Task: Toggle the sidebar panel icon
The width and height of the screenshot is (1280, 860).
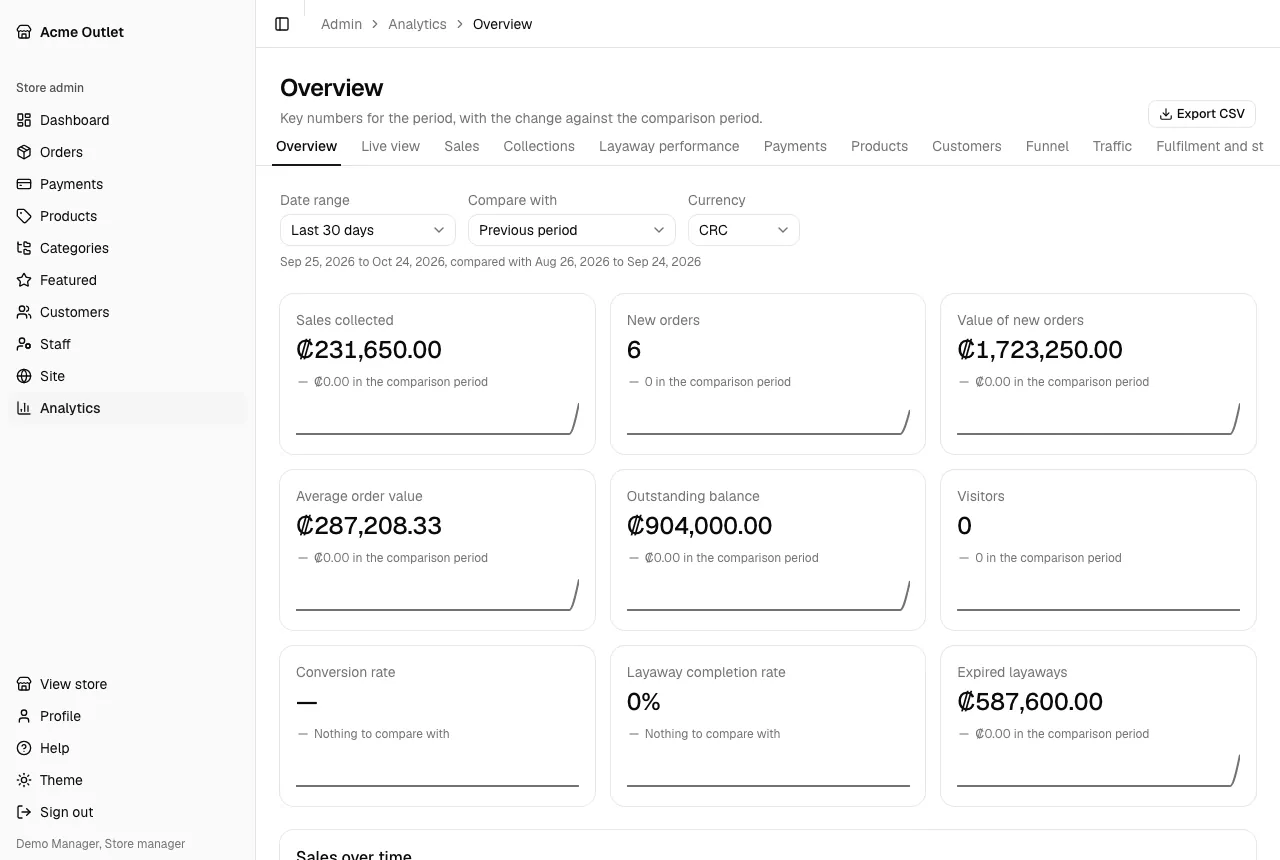Action: pyautogui.click(x=282, y=24)
